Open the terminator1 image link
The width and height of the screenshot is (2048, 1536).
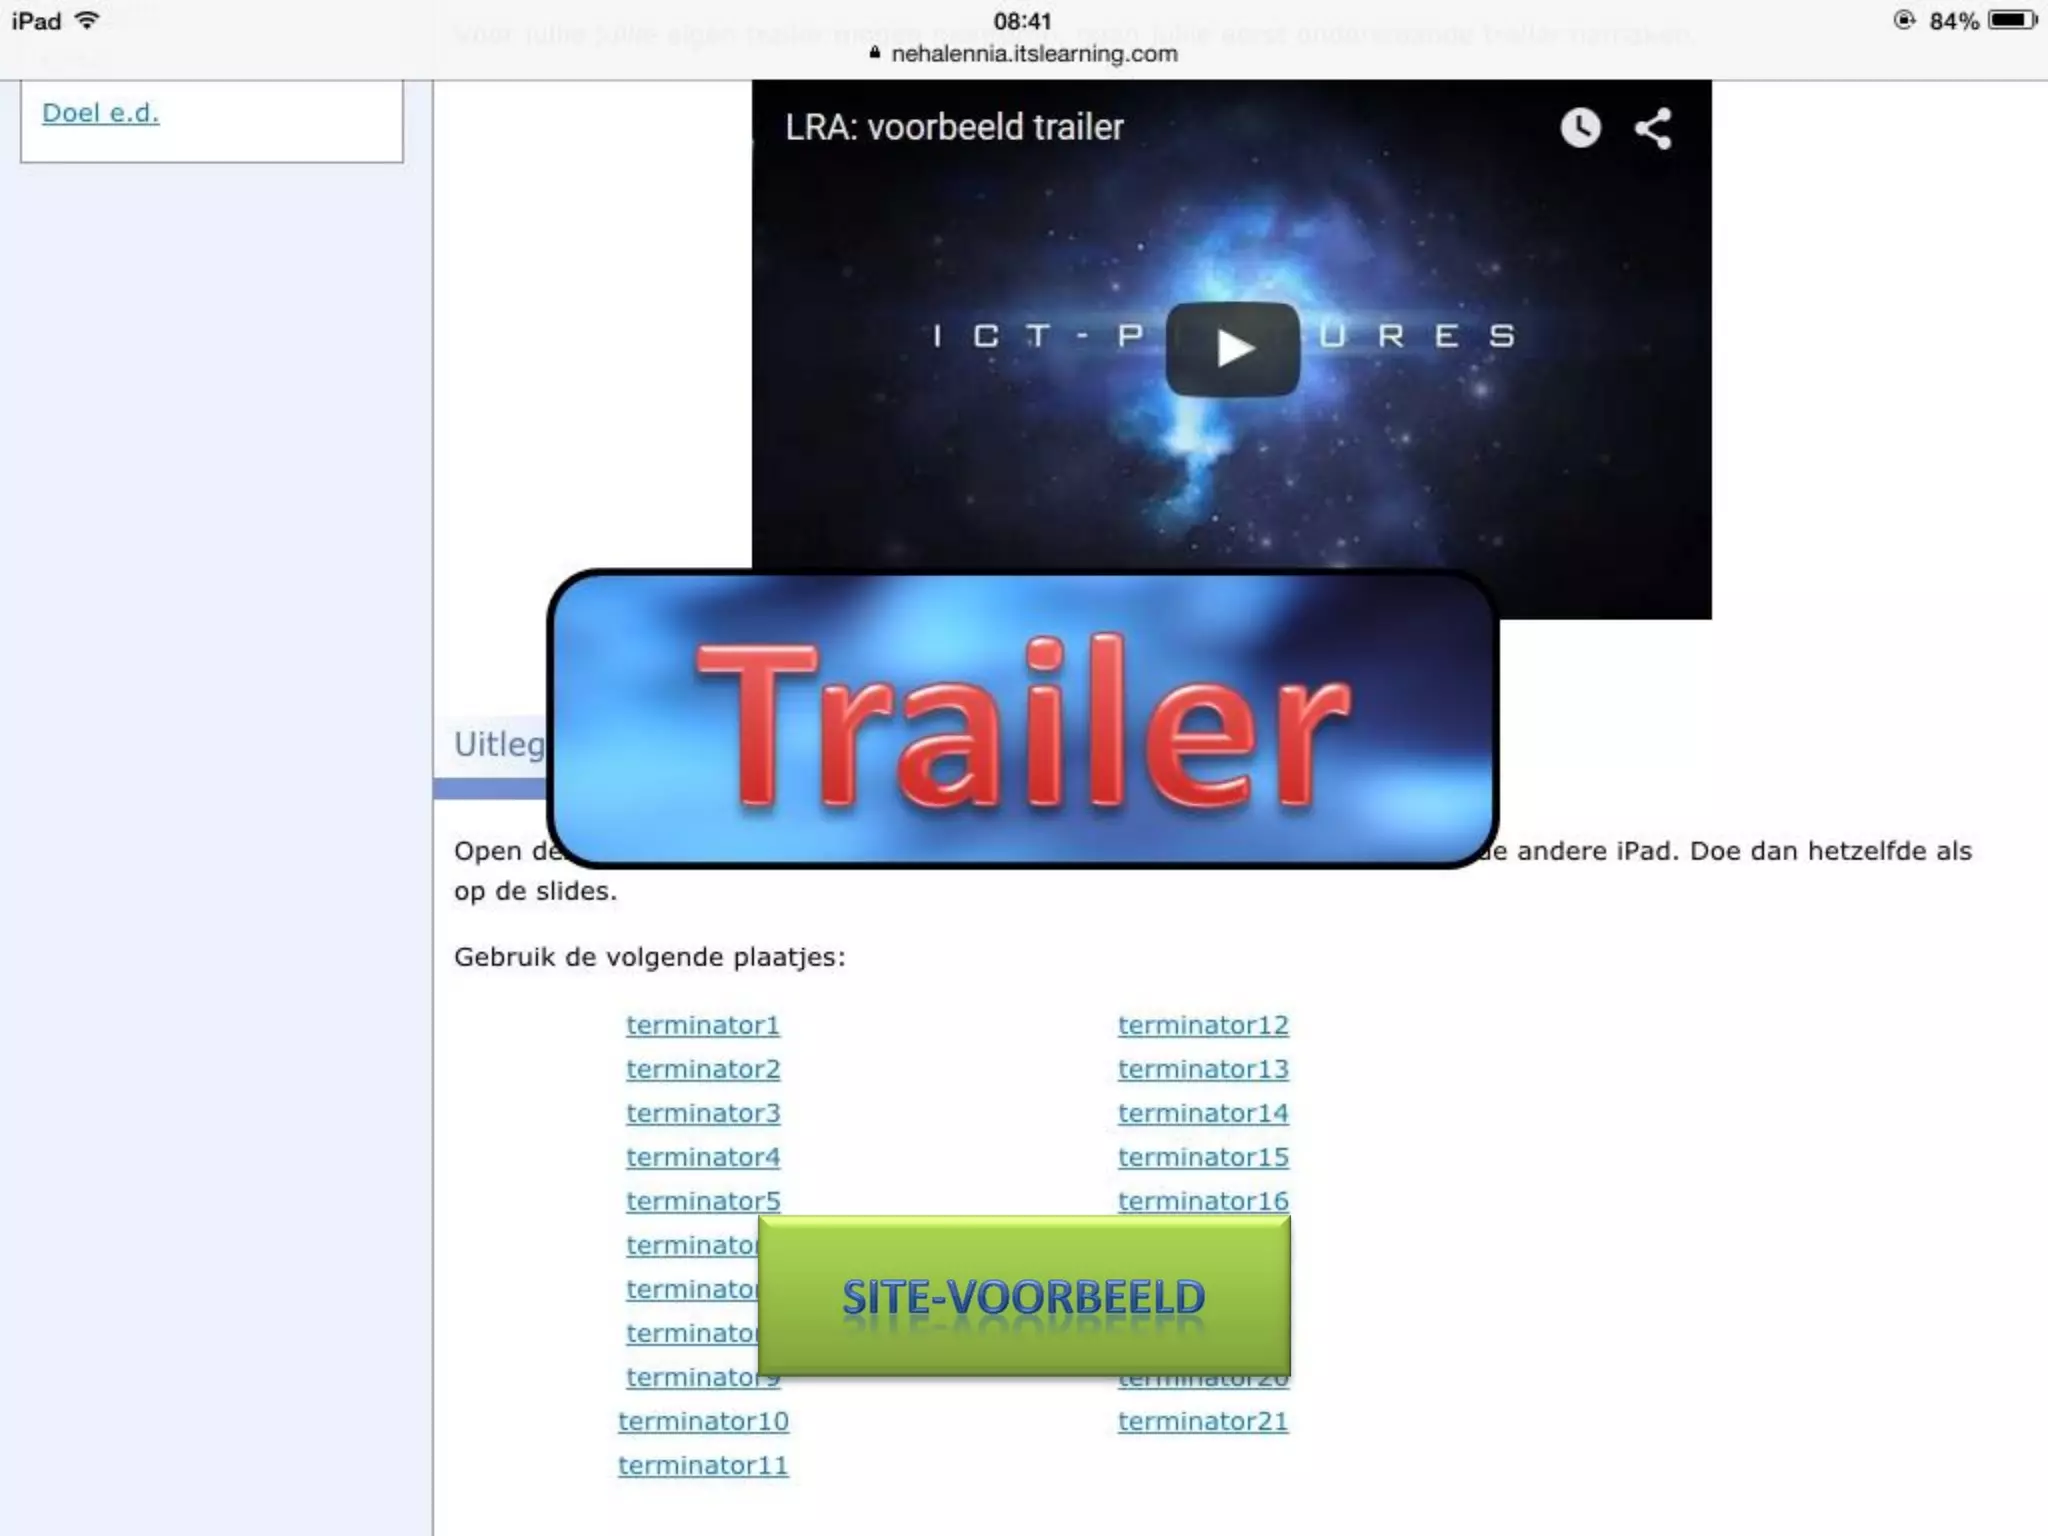pos(702,1025)
